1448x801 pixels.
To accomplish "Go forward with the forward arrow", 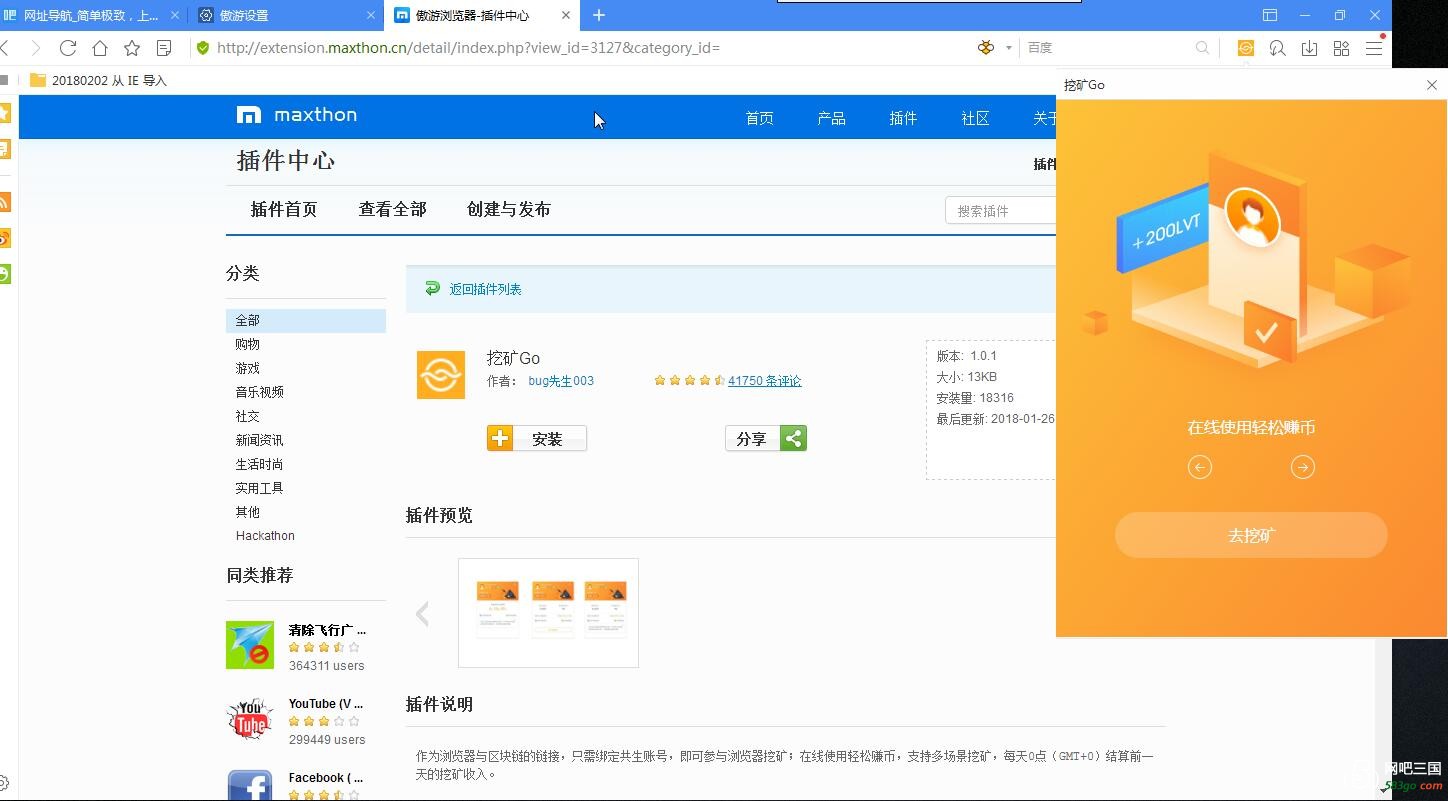I will click(x=36, y=48).
